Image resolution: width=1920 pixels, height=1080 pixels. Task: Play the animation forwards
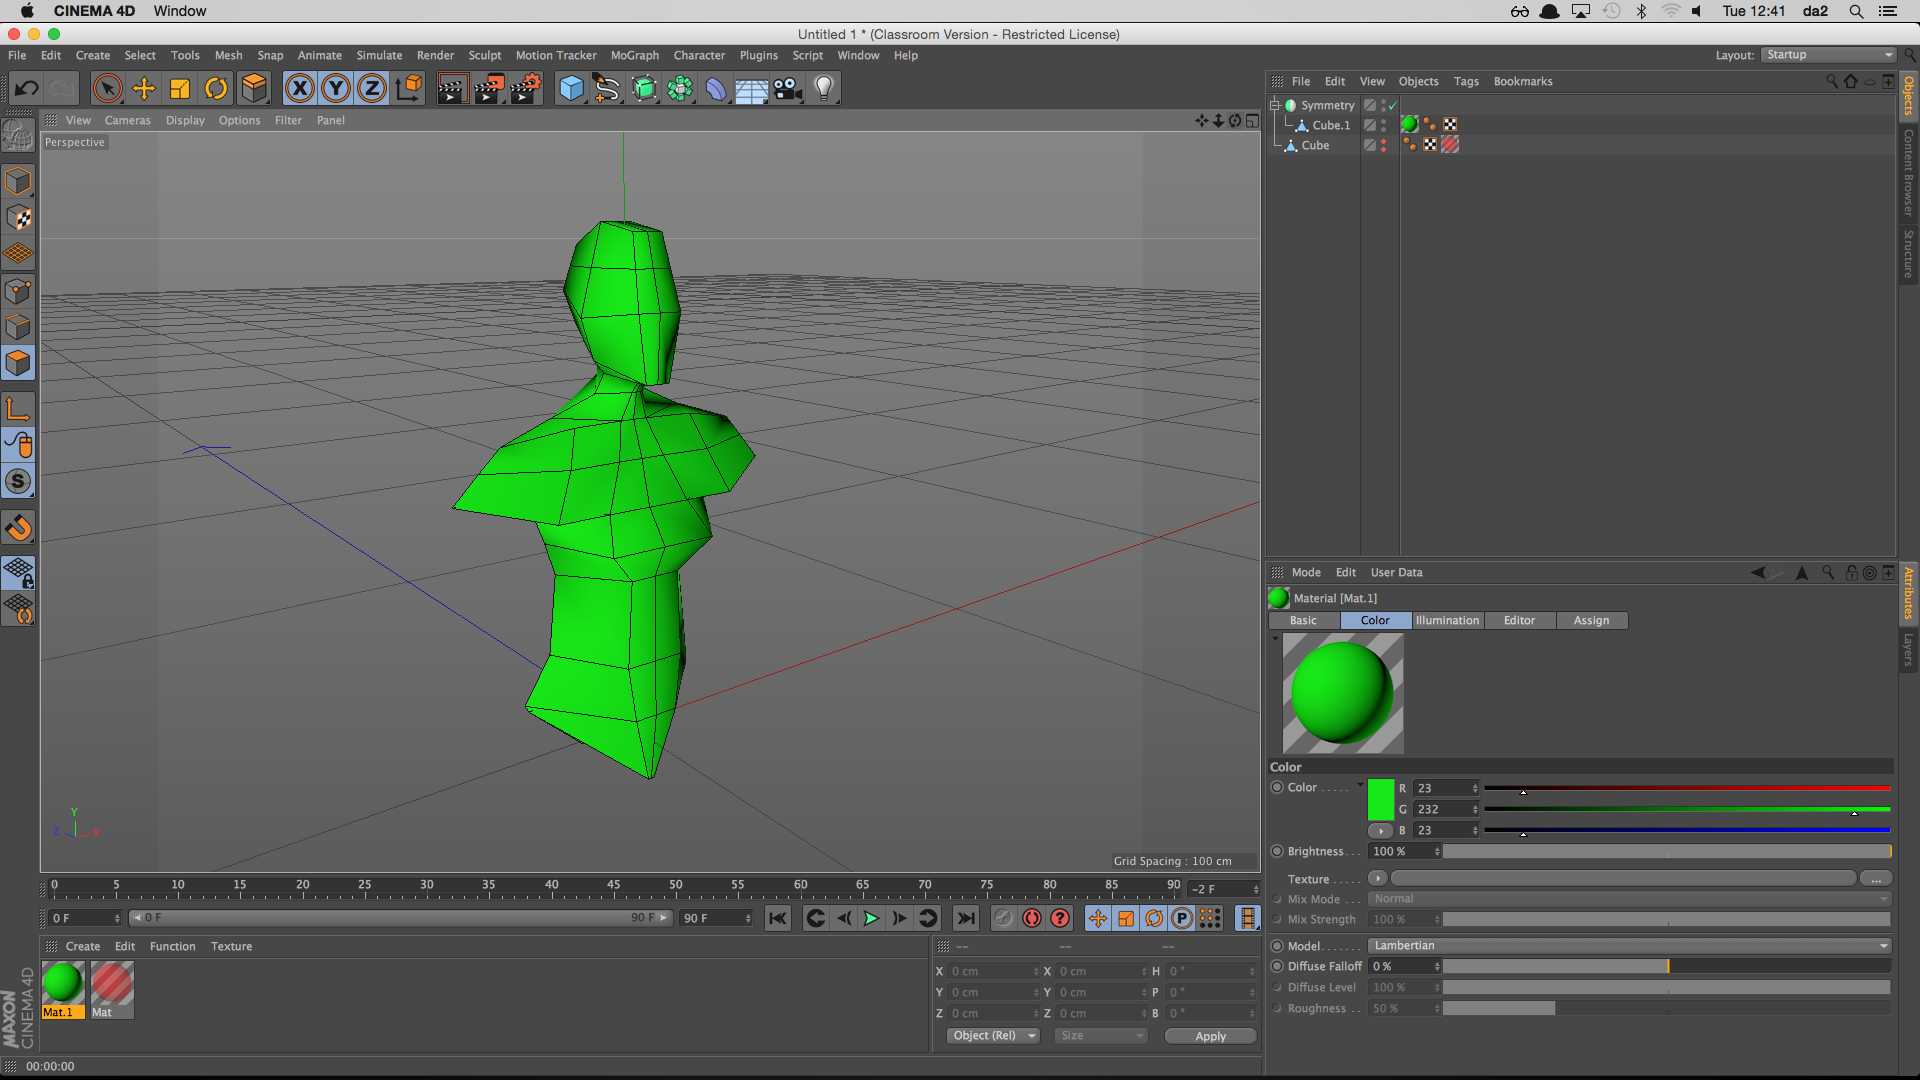[871, 918]
